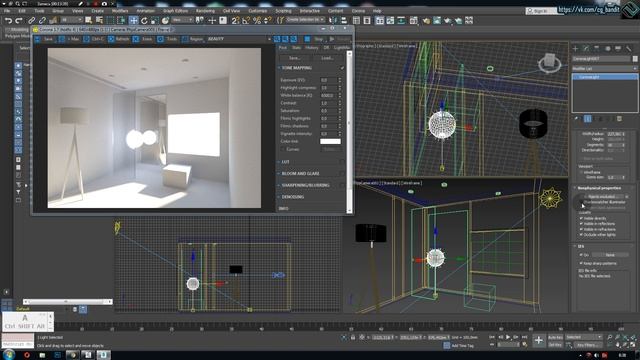Click the Exposure (EV) value field

coord(329,80)
